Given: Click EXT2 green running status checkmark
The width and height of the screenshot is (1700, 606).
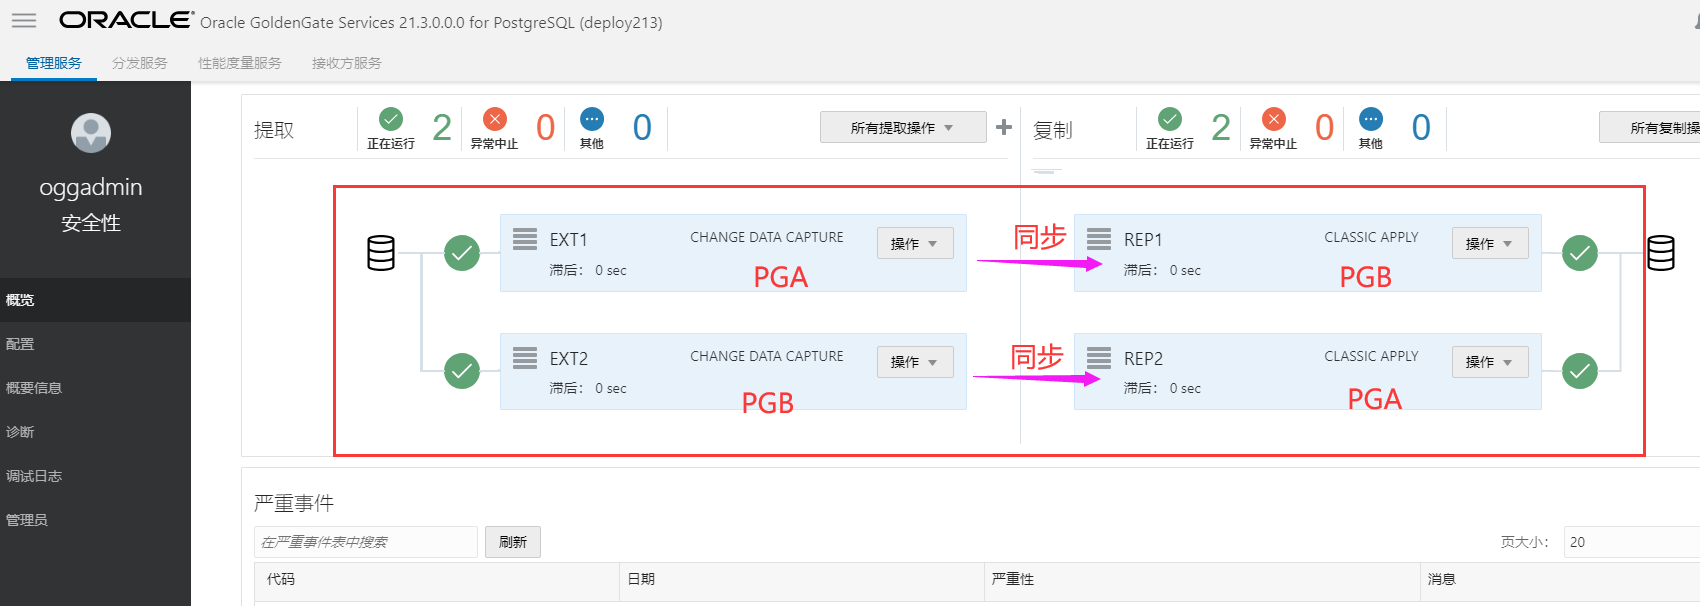Looking at the screenshot, I should 462,371.
